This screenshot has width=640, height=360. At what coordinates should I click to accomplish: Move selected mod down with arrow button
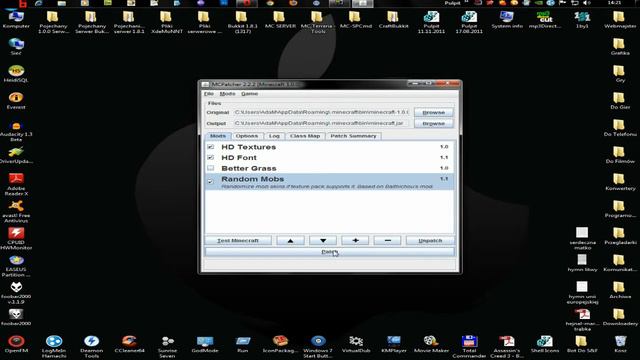323,240
